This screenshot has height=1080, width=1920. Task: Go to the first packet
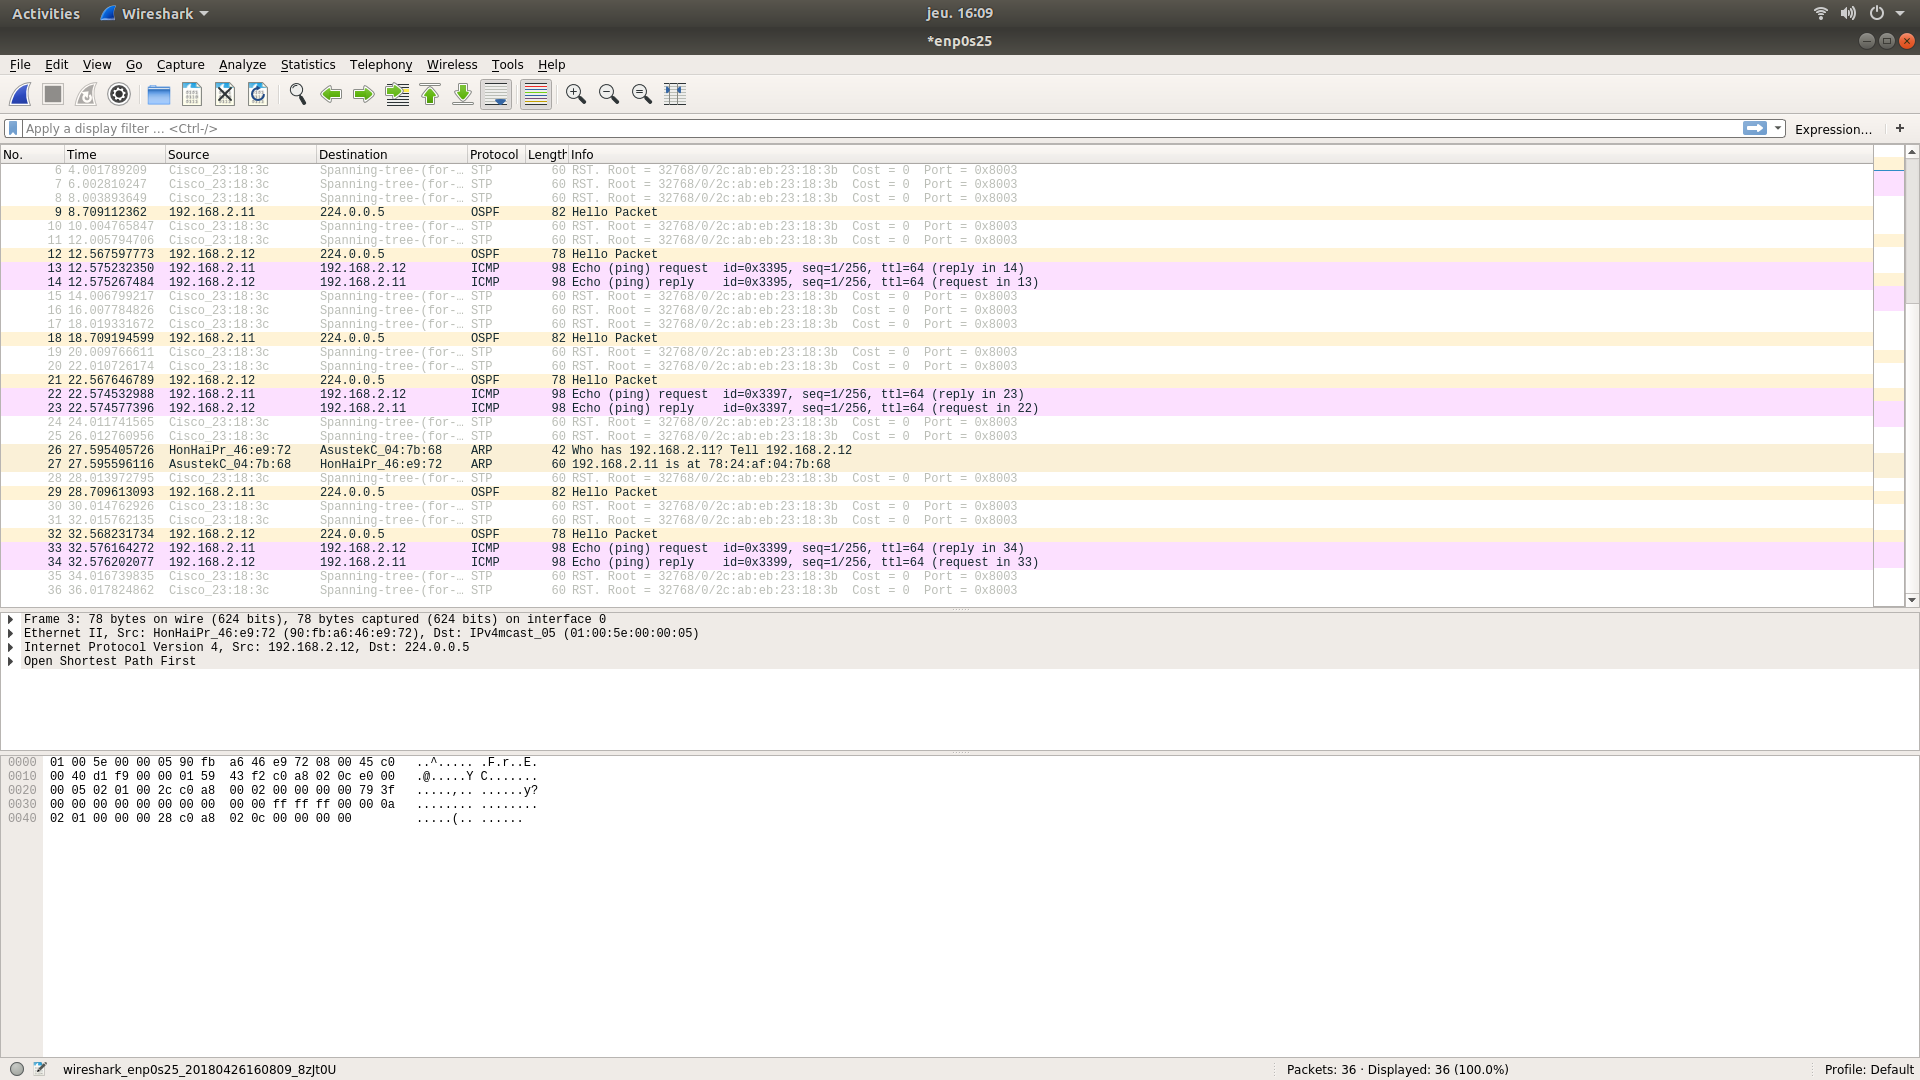click(430, 94)
